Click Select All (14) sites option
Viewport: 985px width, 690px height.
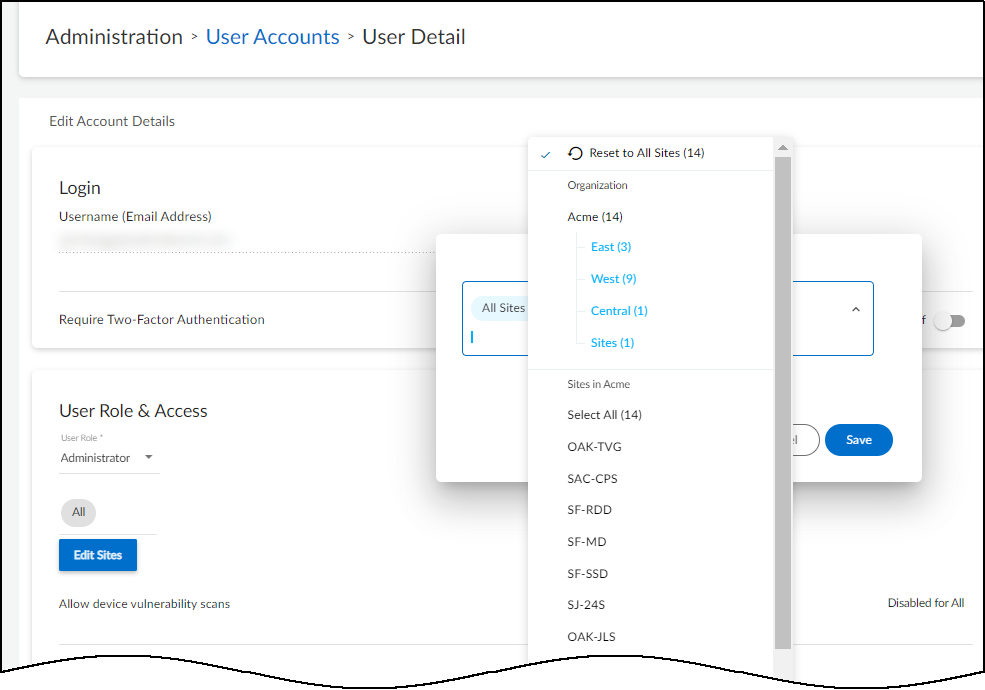click(x=604, y=415)
